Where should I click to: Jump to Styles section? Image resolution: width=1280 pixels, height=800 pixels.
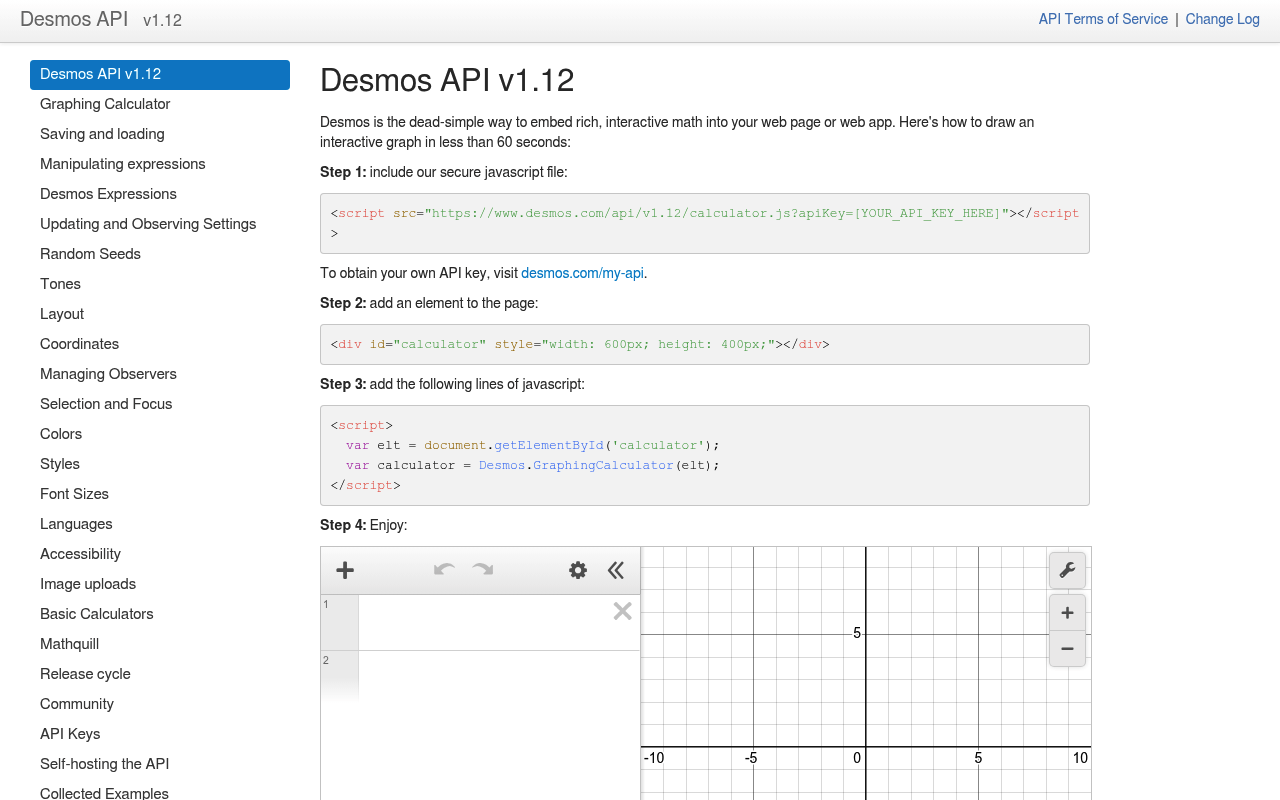pos(160,464)
